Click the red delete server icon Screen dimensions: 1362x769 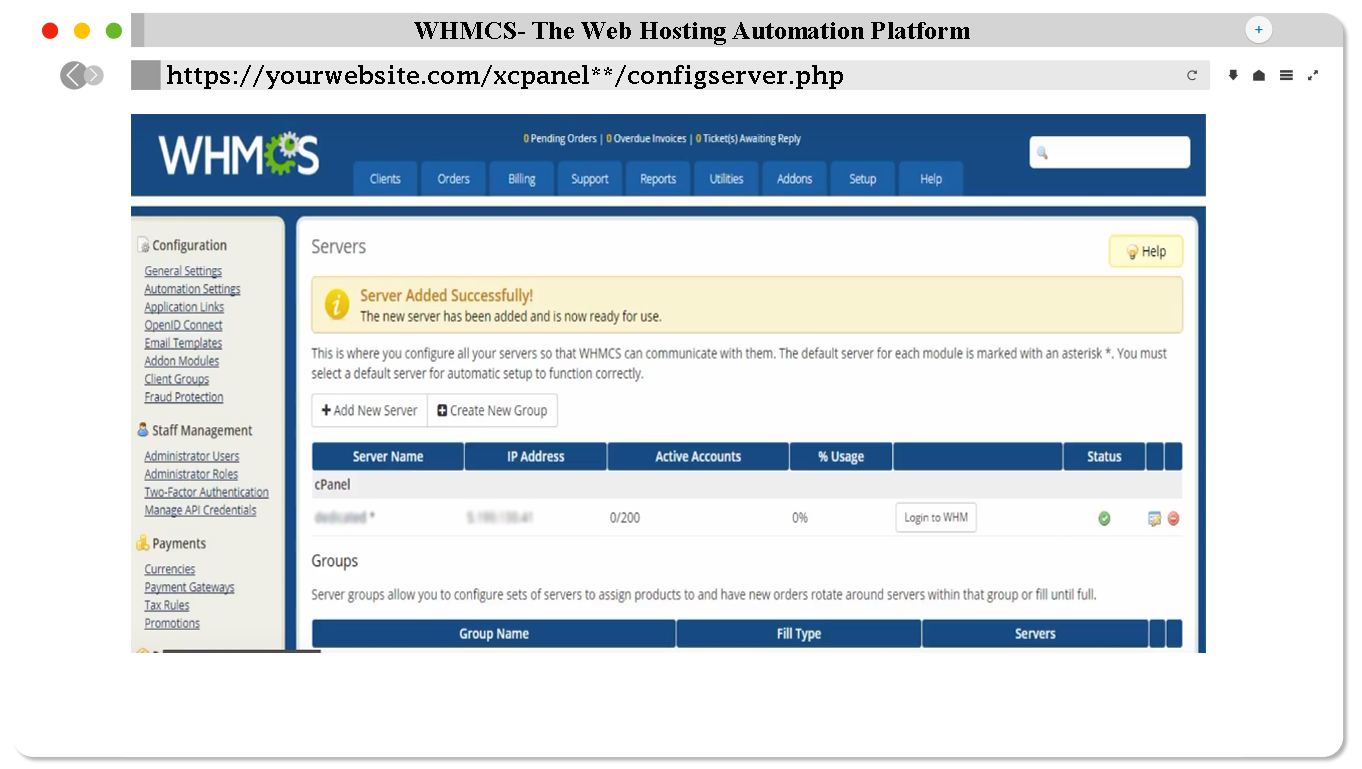pyautogui.click(x=1173, y=519)
